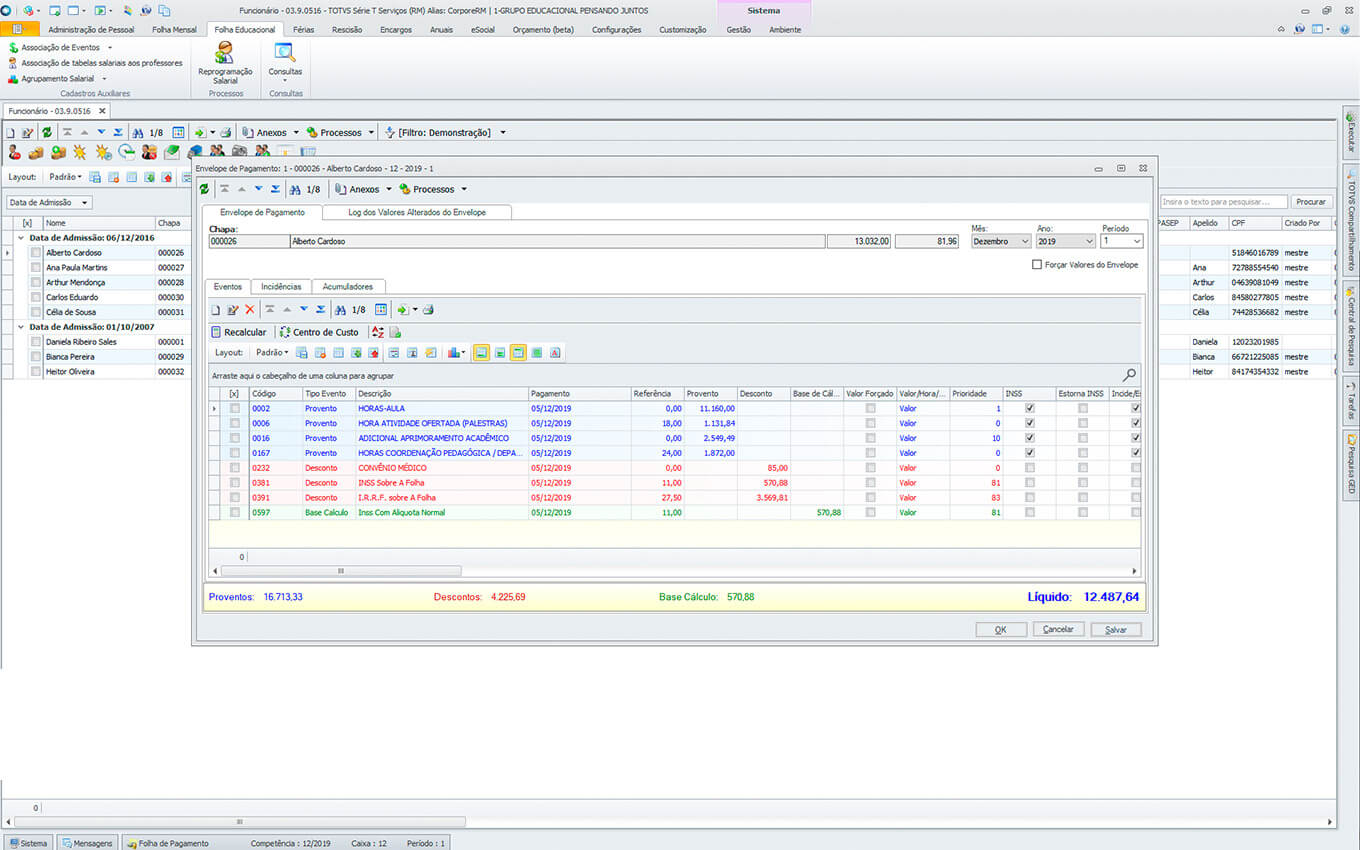
Task: Enable Forçar Valores do Envelope checkbox
Action: coord(1037,265)
